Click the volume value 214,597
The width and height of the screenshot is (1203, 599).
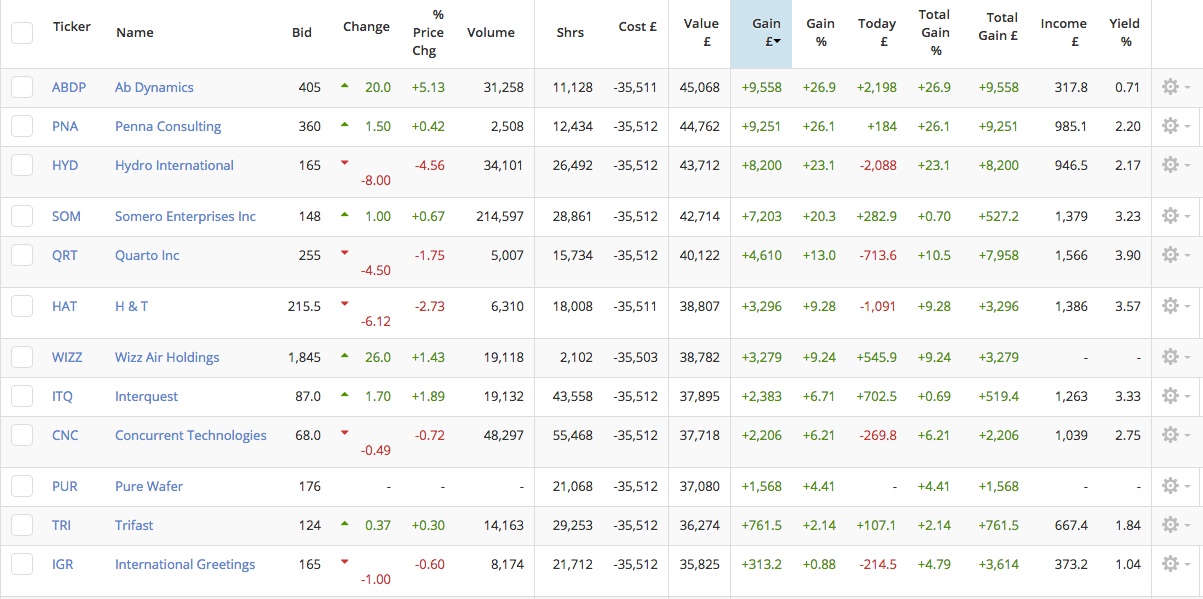[500, 216]
